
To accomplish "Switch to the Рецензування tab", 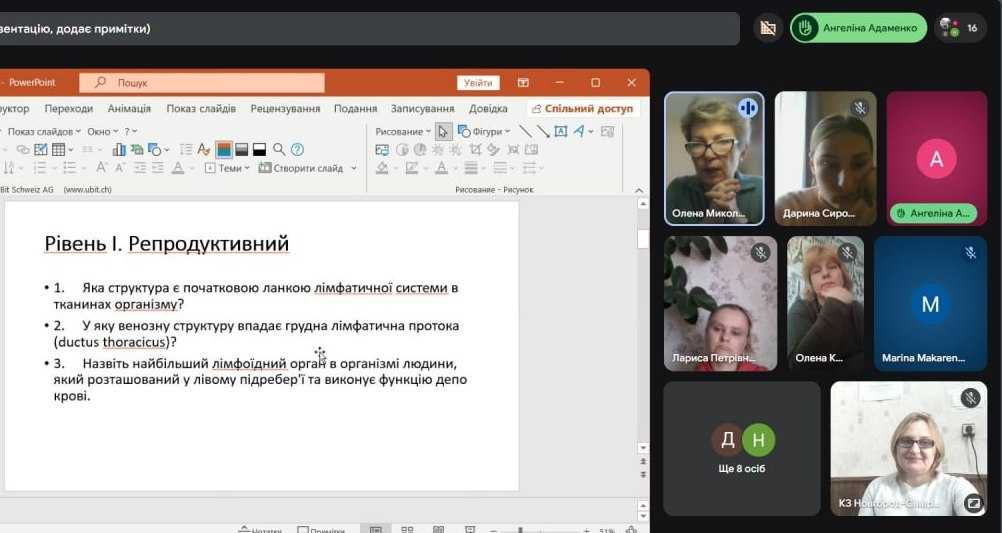I will click(x=285, y=109).
